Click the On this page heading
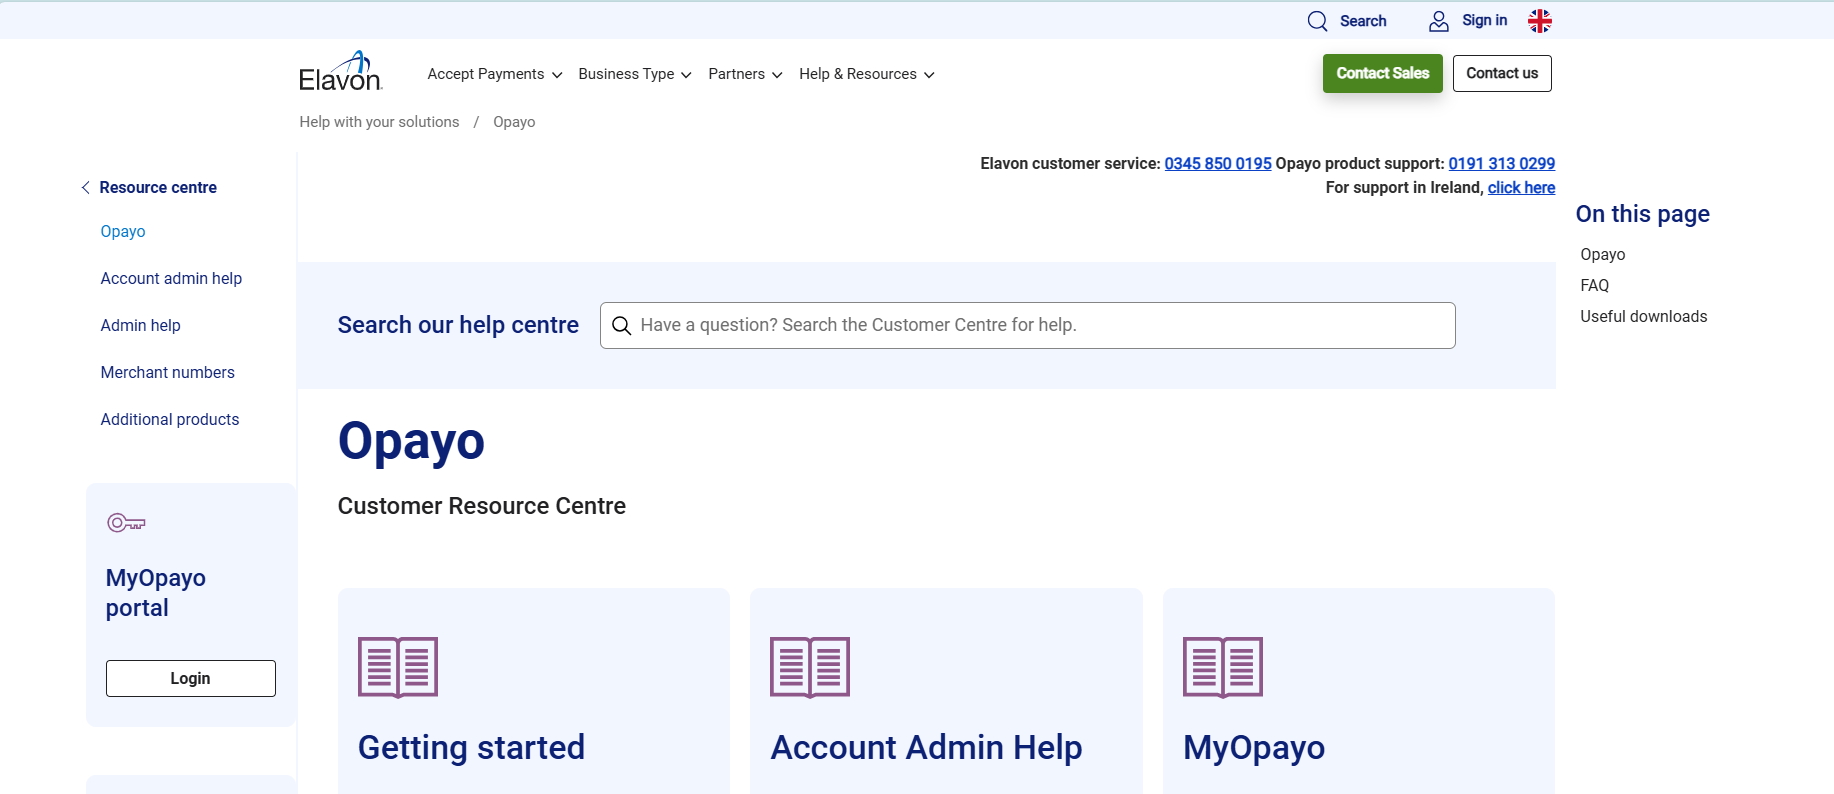The height and width of the screenshot is (794, 1834). [1642, 214]
